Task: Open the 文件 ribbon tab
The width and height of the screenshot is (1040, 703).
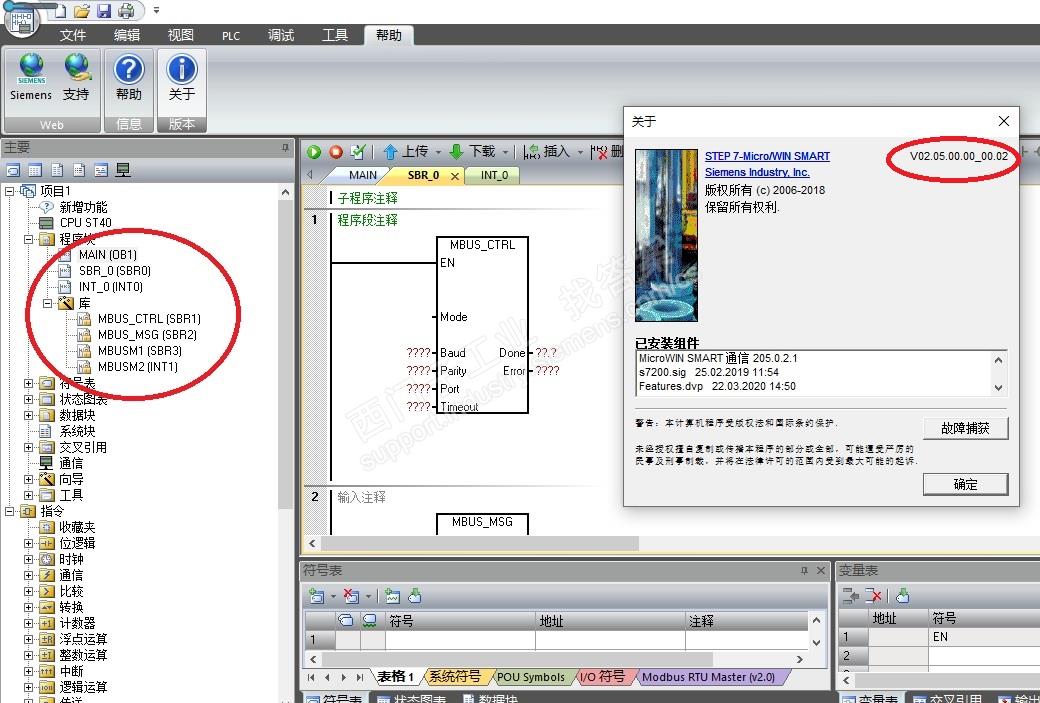Action: [72, 35]
